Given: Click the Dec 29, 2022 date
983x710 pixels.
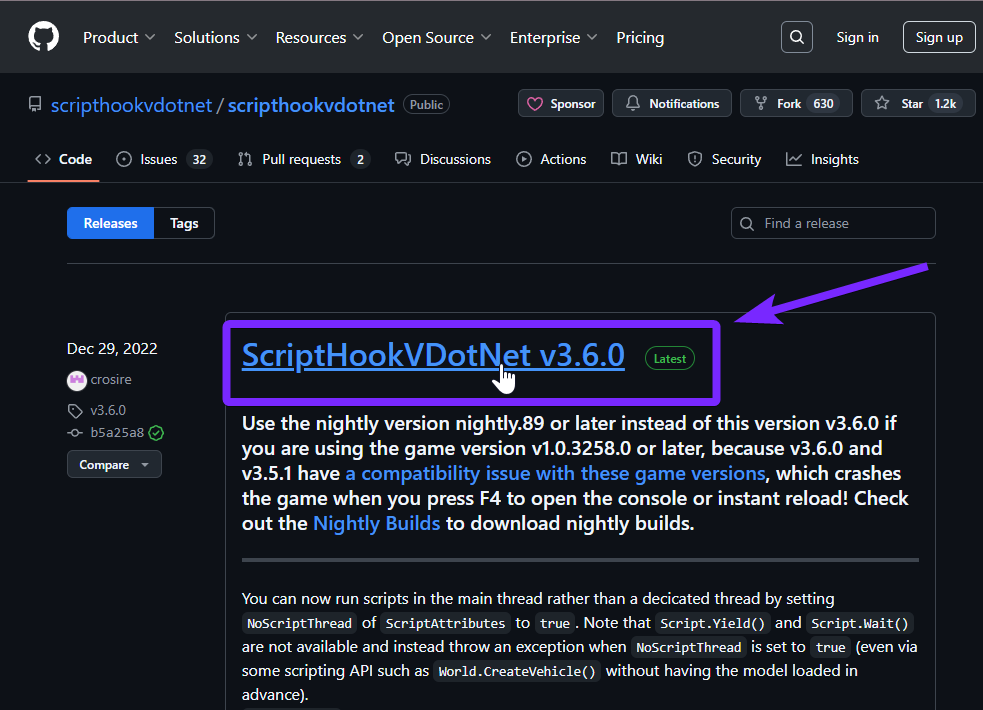Looking at the screenshot, I should pos(112,348).
